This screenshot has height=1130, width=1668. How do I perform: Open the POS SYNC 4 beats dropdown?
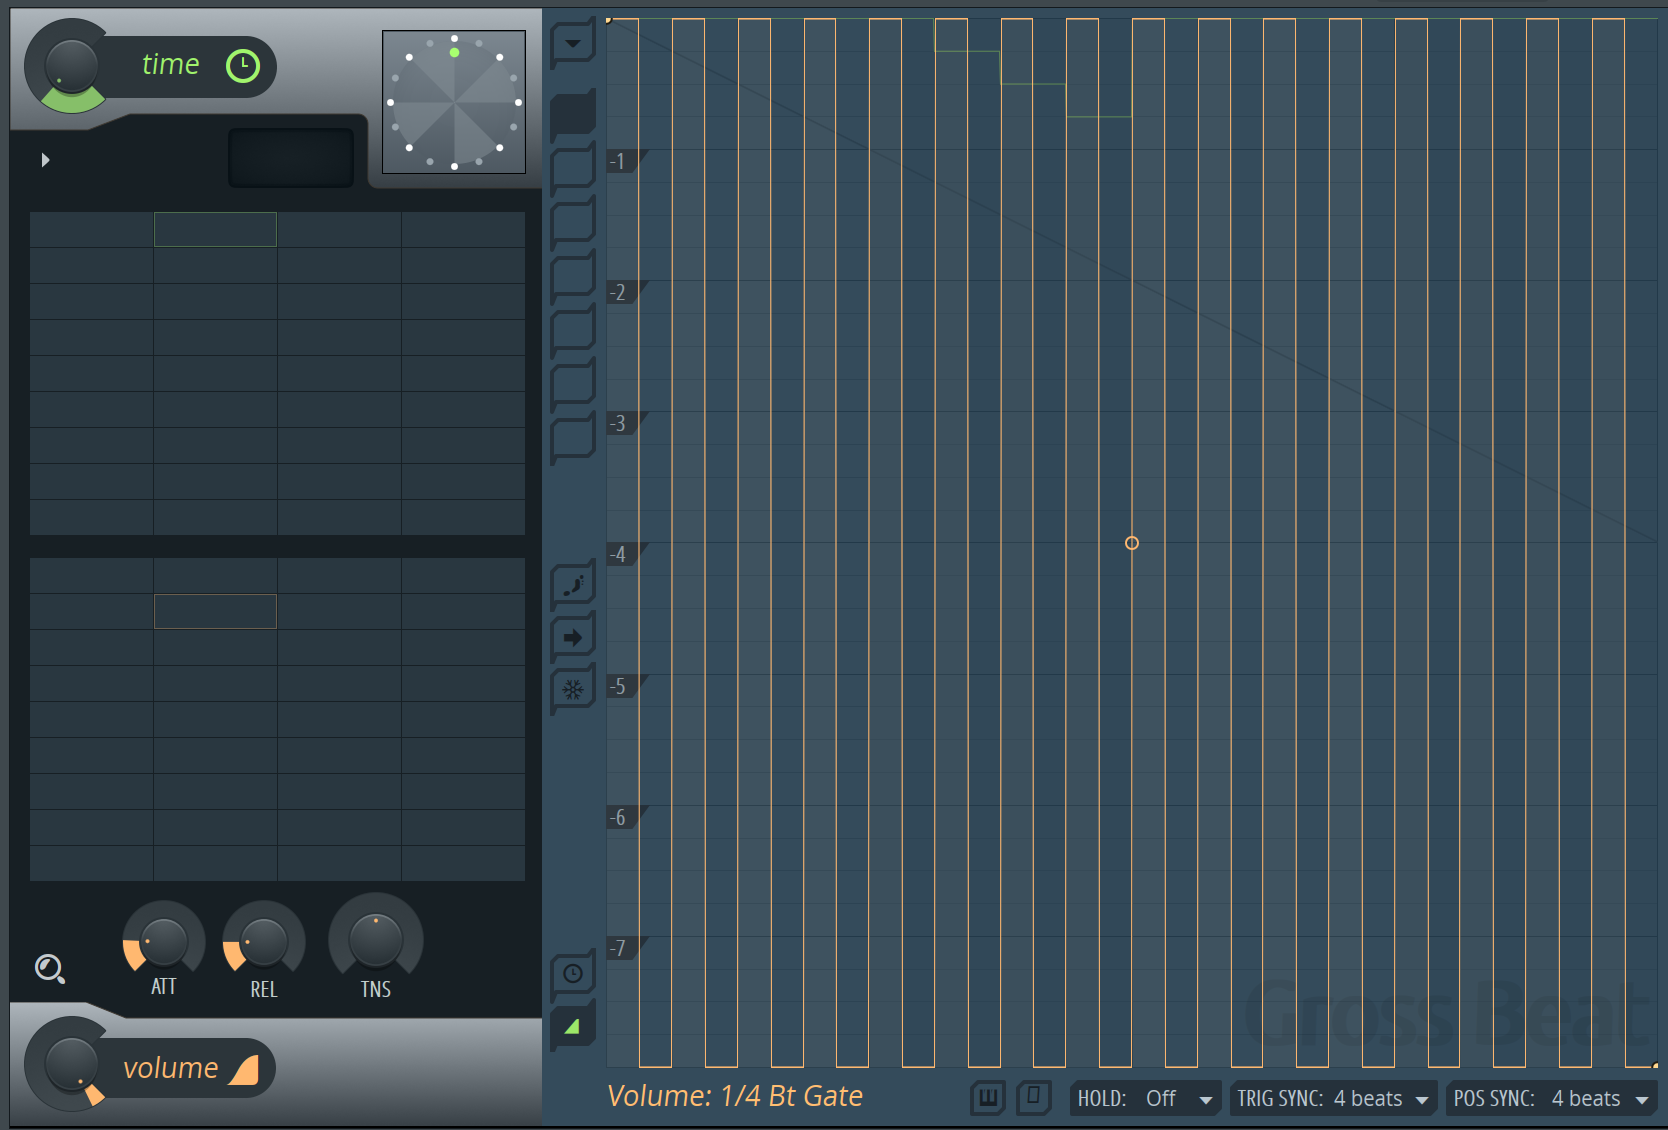tap(1551, 1099)
